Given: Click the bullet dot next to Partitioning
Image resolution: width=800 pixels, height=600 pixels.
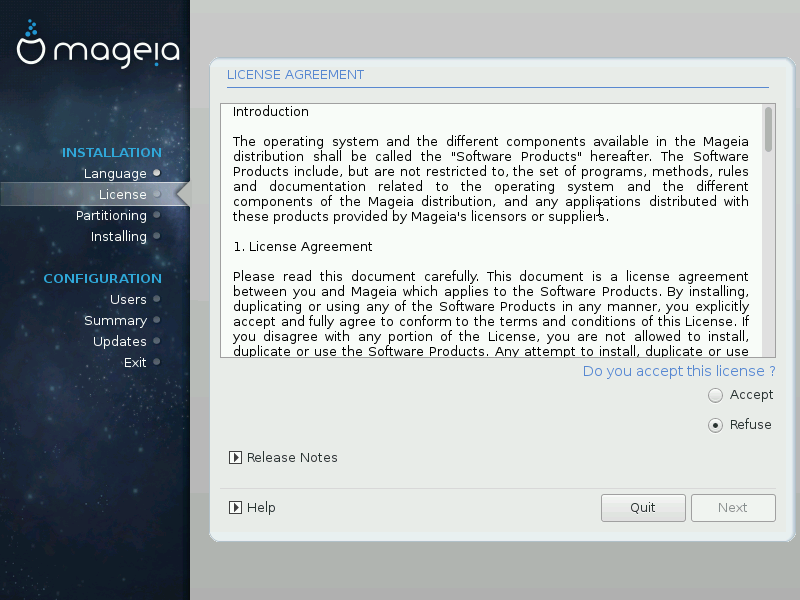Looking at the screenshot, I should tap(157, 215).
